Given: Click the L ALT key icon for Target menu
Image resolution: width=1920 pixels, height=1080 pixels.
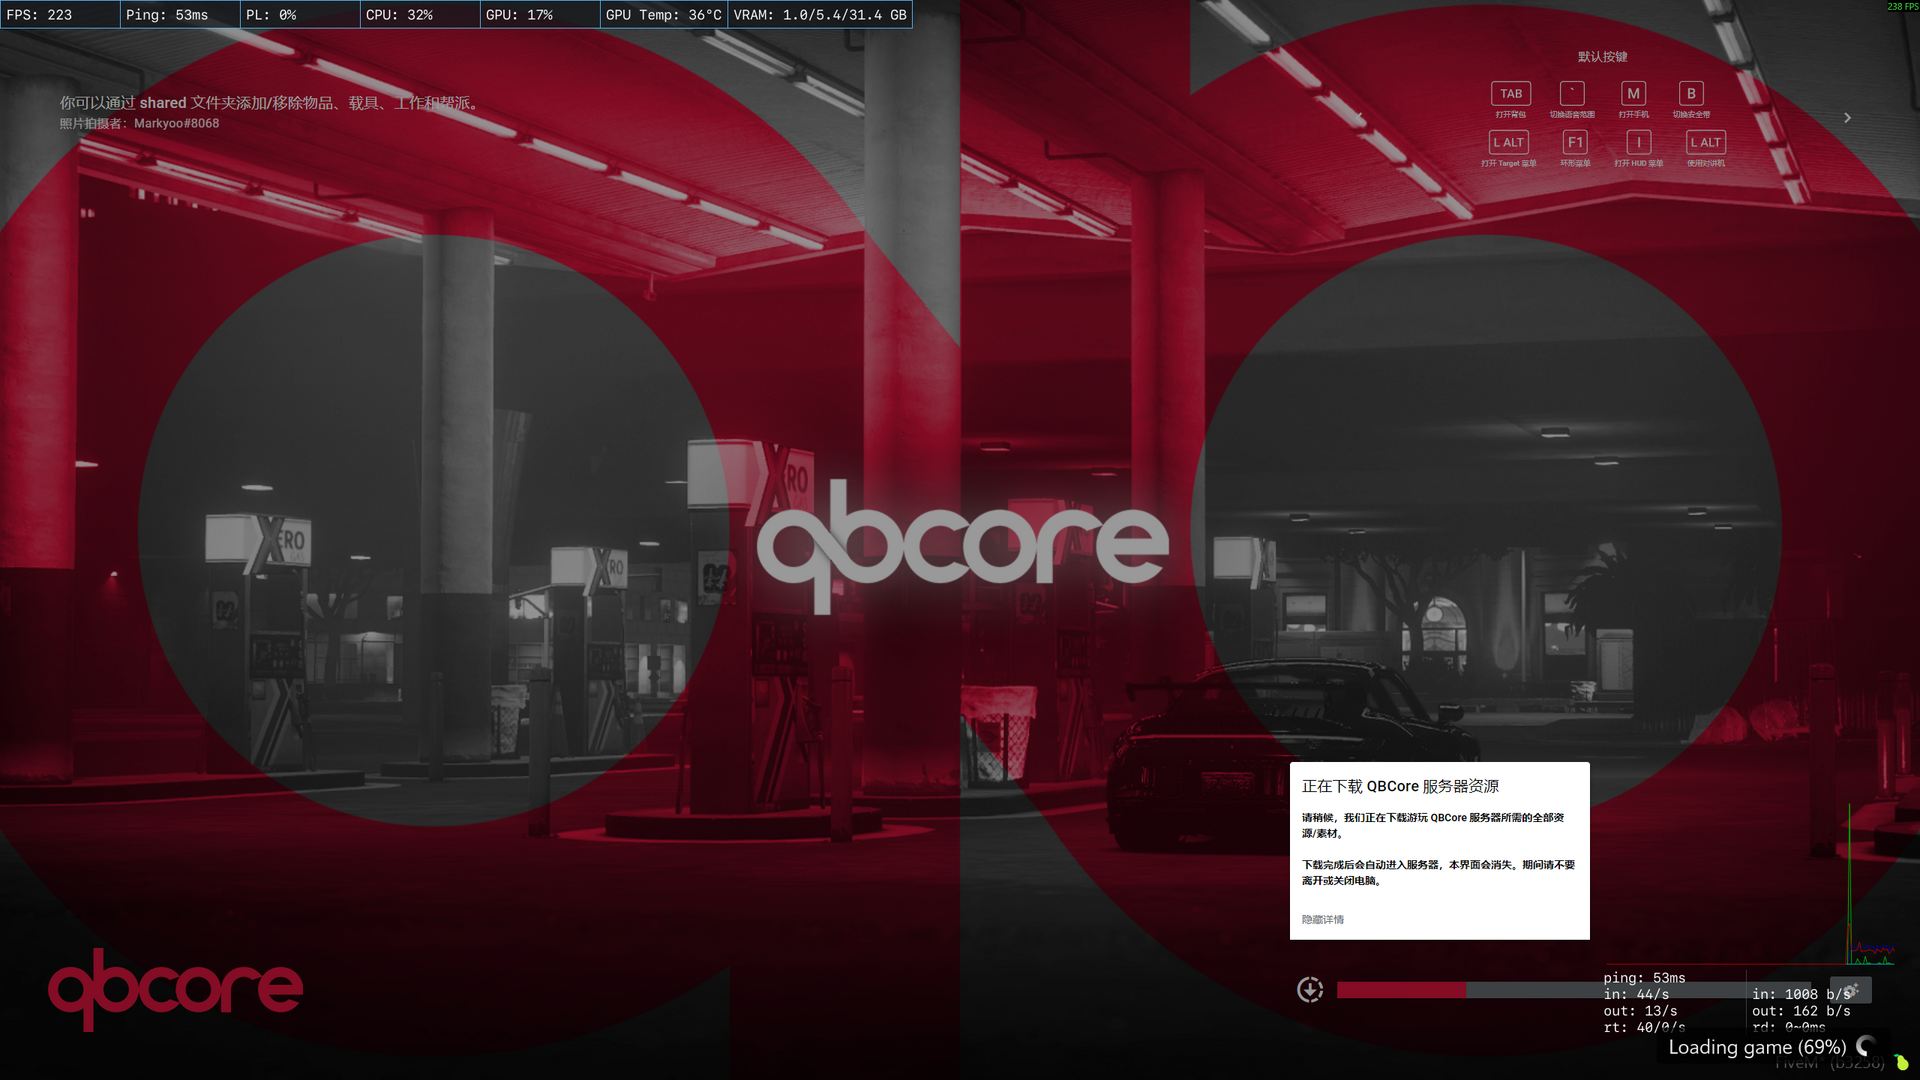Looking at the screenshot, I should 1508,143.
